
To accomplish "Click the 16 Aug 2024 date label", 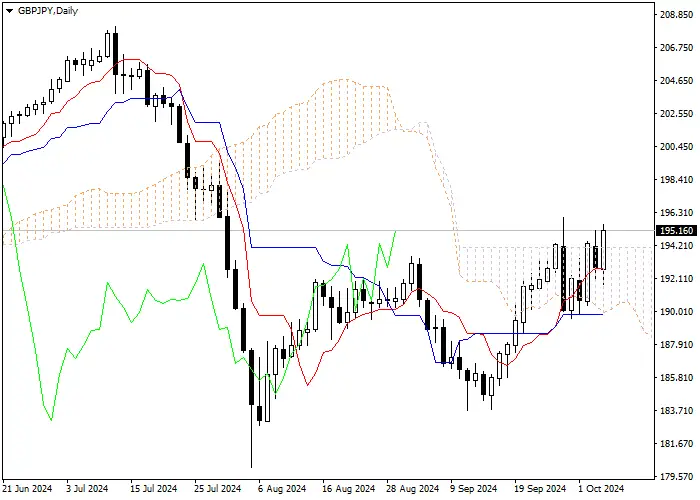I will pyautogui.click(x=349, y=489).
